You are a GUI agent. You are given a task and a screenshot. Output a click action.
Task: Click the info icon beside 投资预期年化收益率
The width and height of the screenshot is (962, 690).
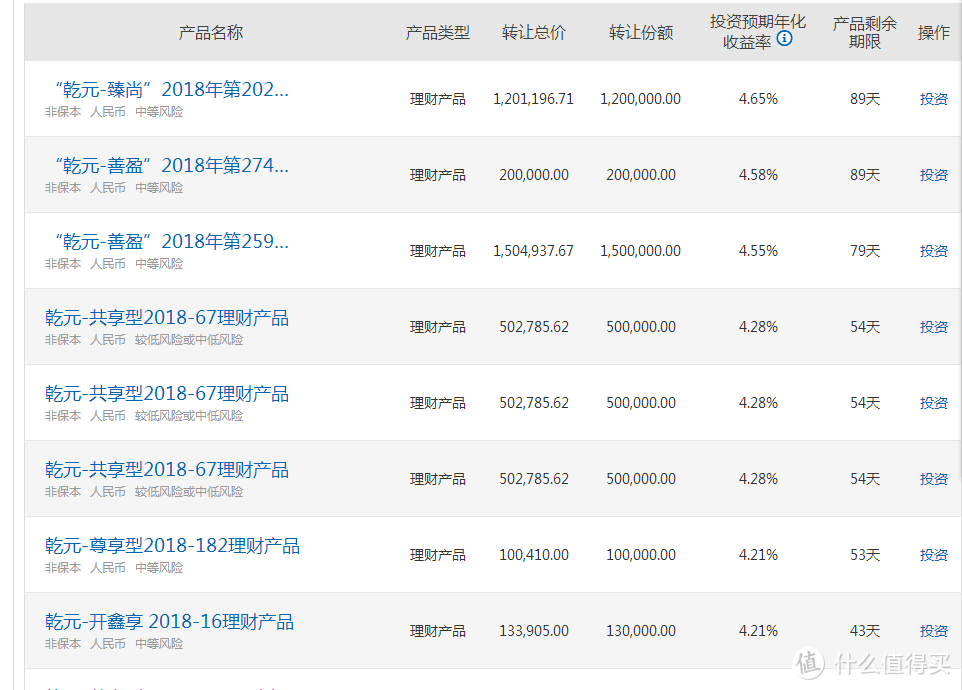click(x=784, y=39)
